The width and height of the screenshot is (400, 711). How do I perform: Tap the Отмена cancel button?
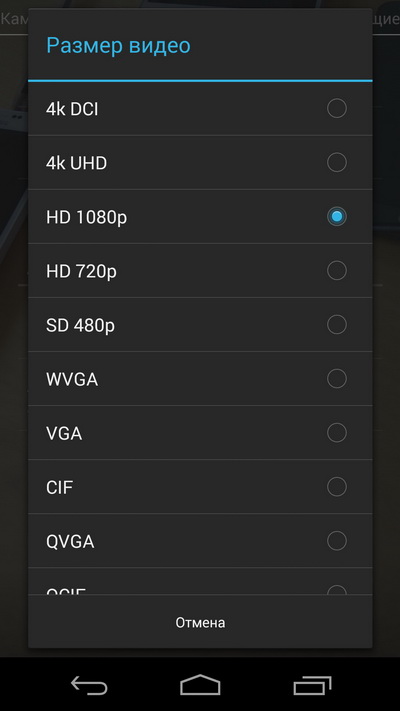pos(200,622)
